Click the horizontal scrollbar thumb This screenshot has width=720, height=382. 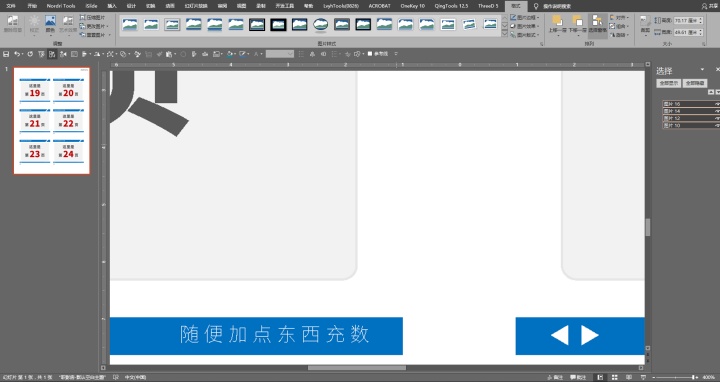point(357,368)
